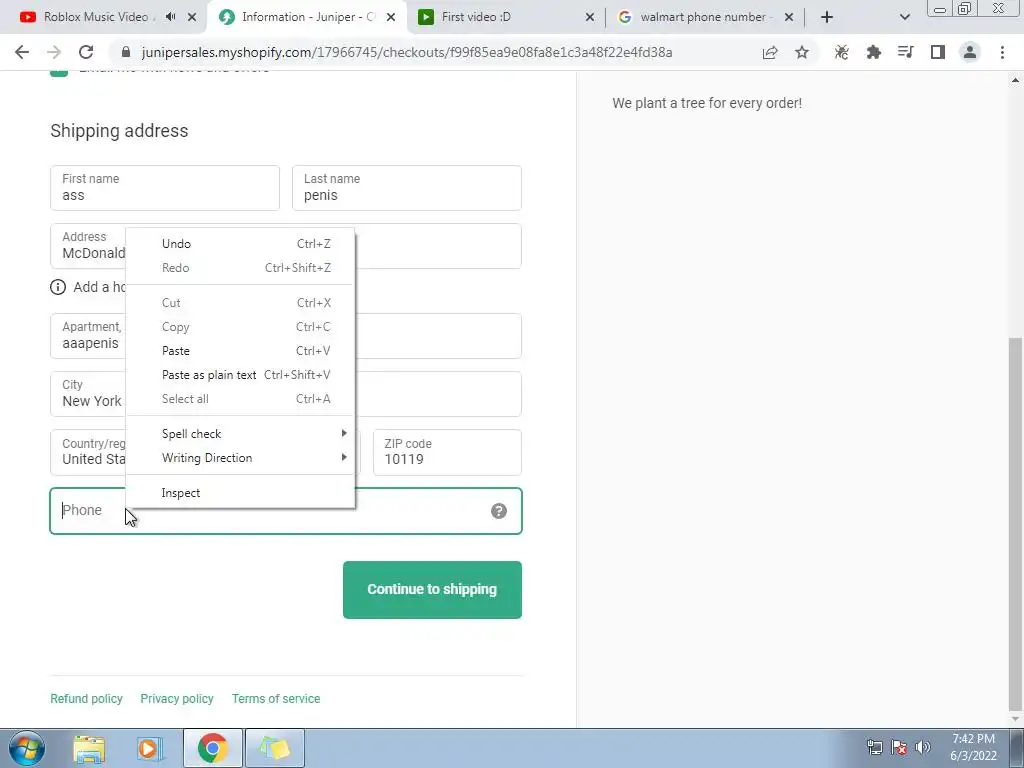Open the media control icon
Screen dimensions: 1024x768
click(x=905, y=52)
